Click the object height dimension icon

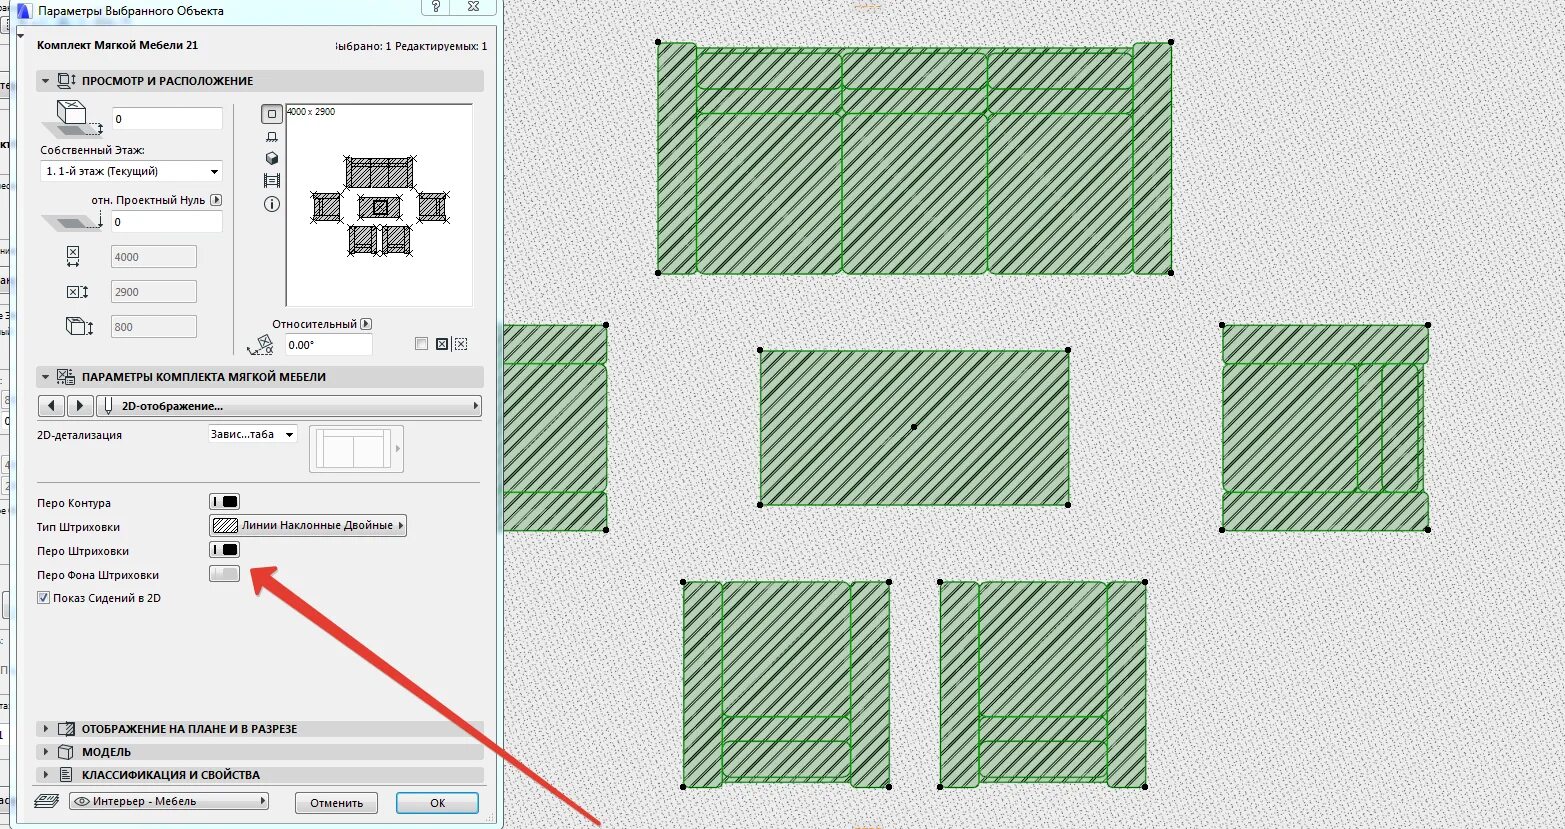coord(78,326)
